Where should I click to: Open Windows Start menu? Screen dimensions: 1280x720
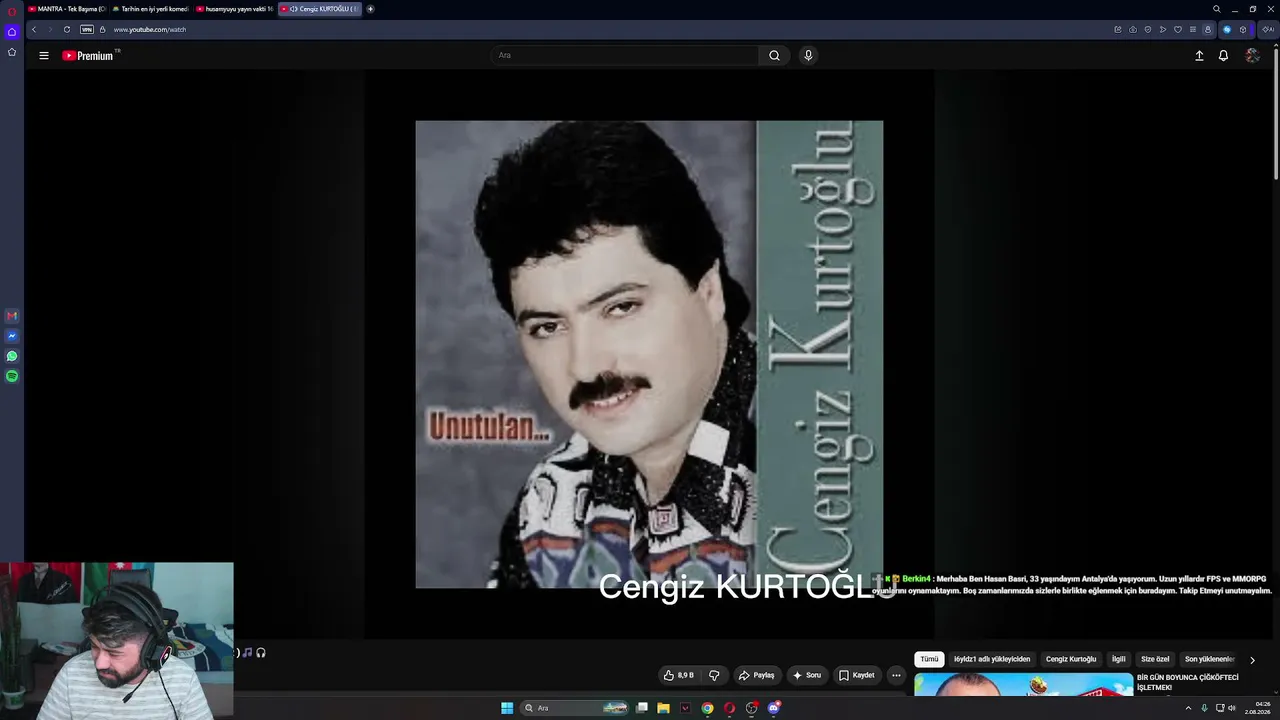pos(507,708)
